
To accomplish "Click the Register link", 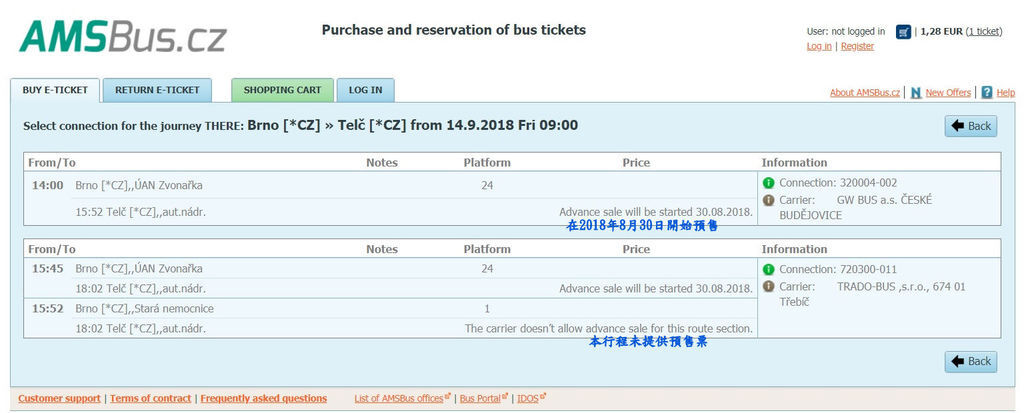I will click(857, 46).
